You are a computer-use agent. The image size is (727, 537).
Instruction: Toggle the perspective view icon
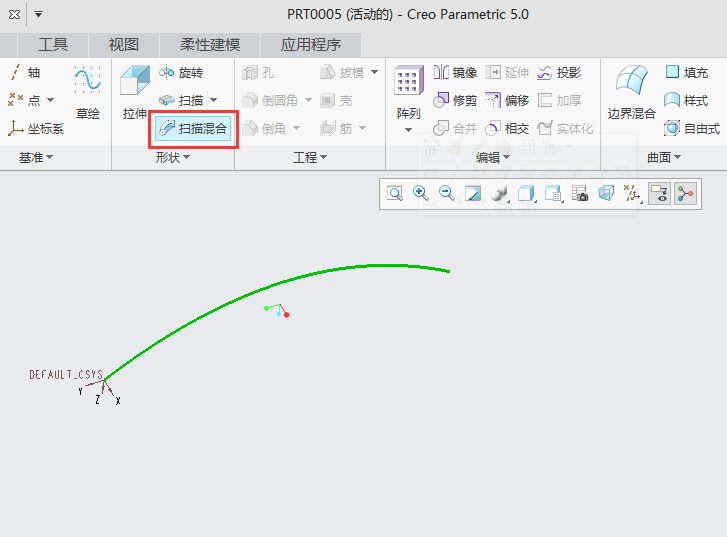point(606,193)
